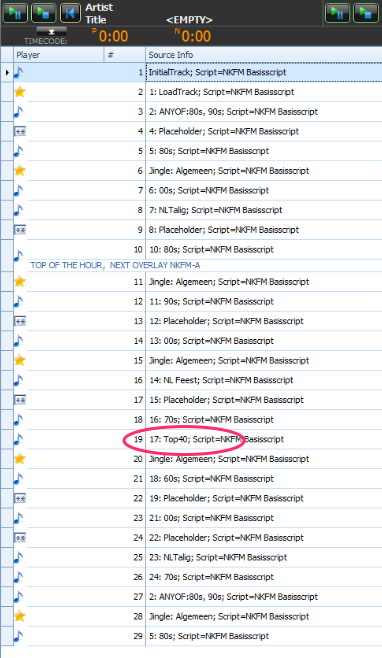Click the 'N 0:00' time display
Image resolution: width=382 pixels, height=658 pixels.
pos(193,36)
